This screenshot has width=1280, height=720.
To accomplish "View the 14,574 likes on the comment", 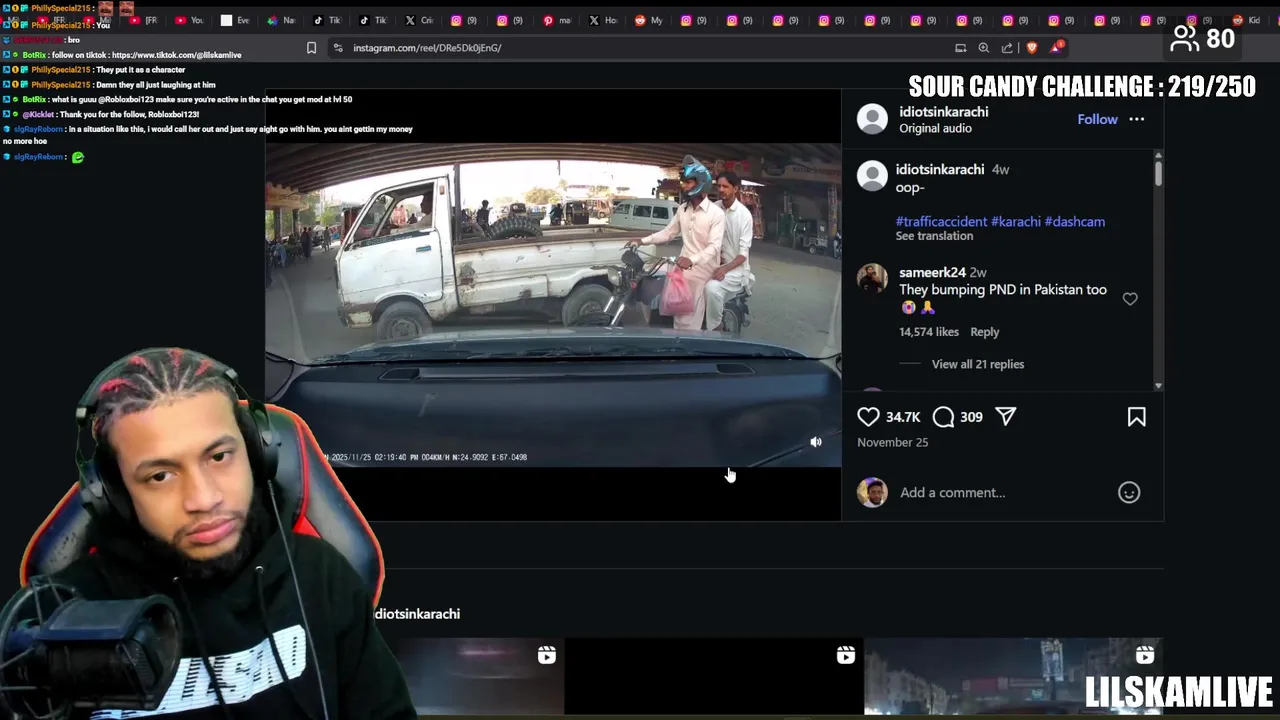I will 929,332.
